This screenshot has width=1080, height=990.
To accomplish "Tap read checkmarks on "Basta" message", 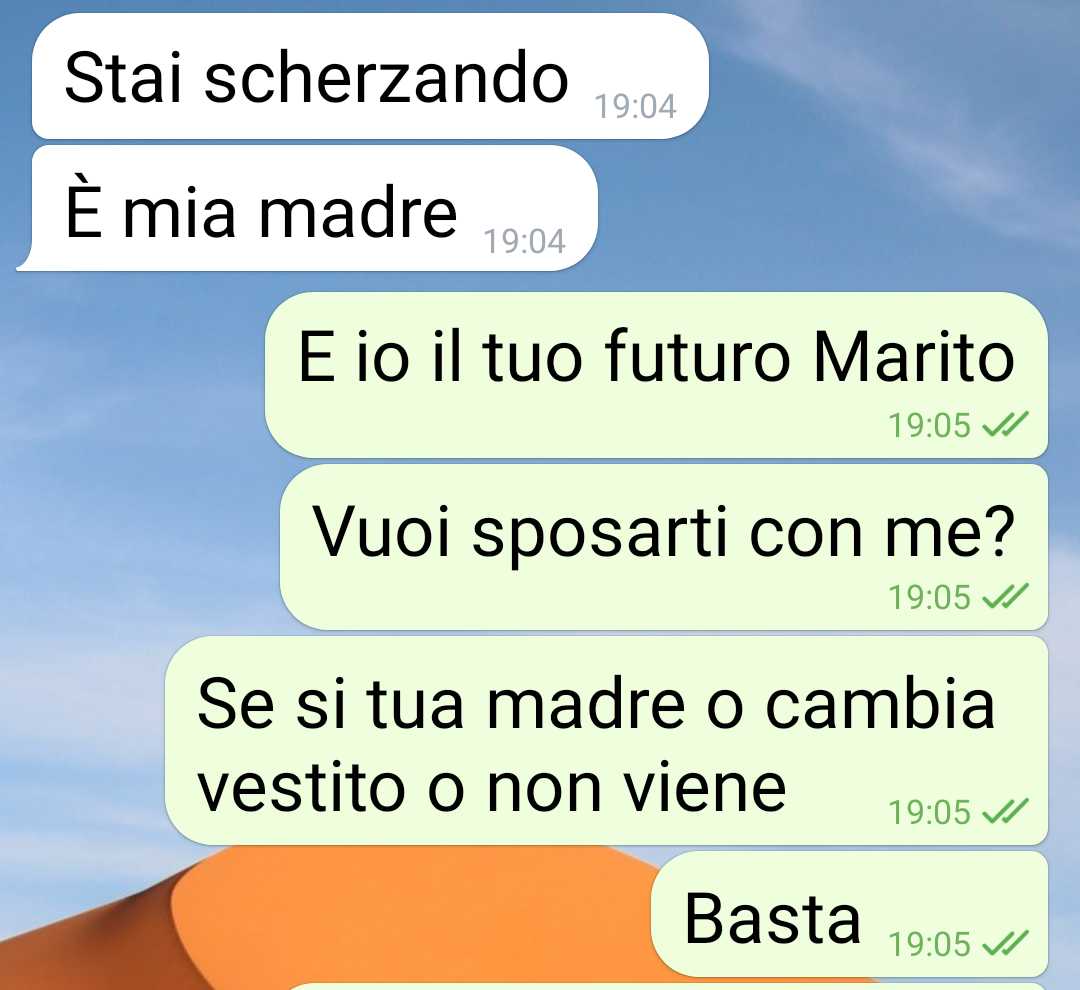I will (1005, 943).
